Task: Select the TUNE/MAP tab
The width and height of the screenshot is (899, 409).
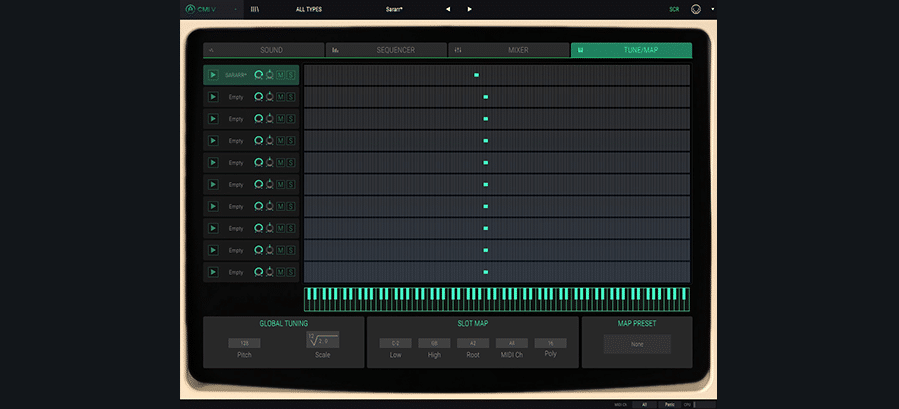Action: point(631,50)
